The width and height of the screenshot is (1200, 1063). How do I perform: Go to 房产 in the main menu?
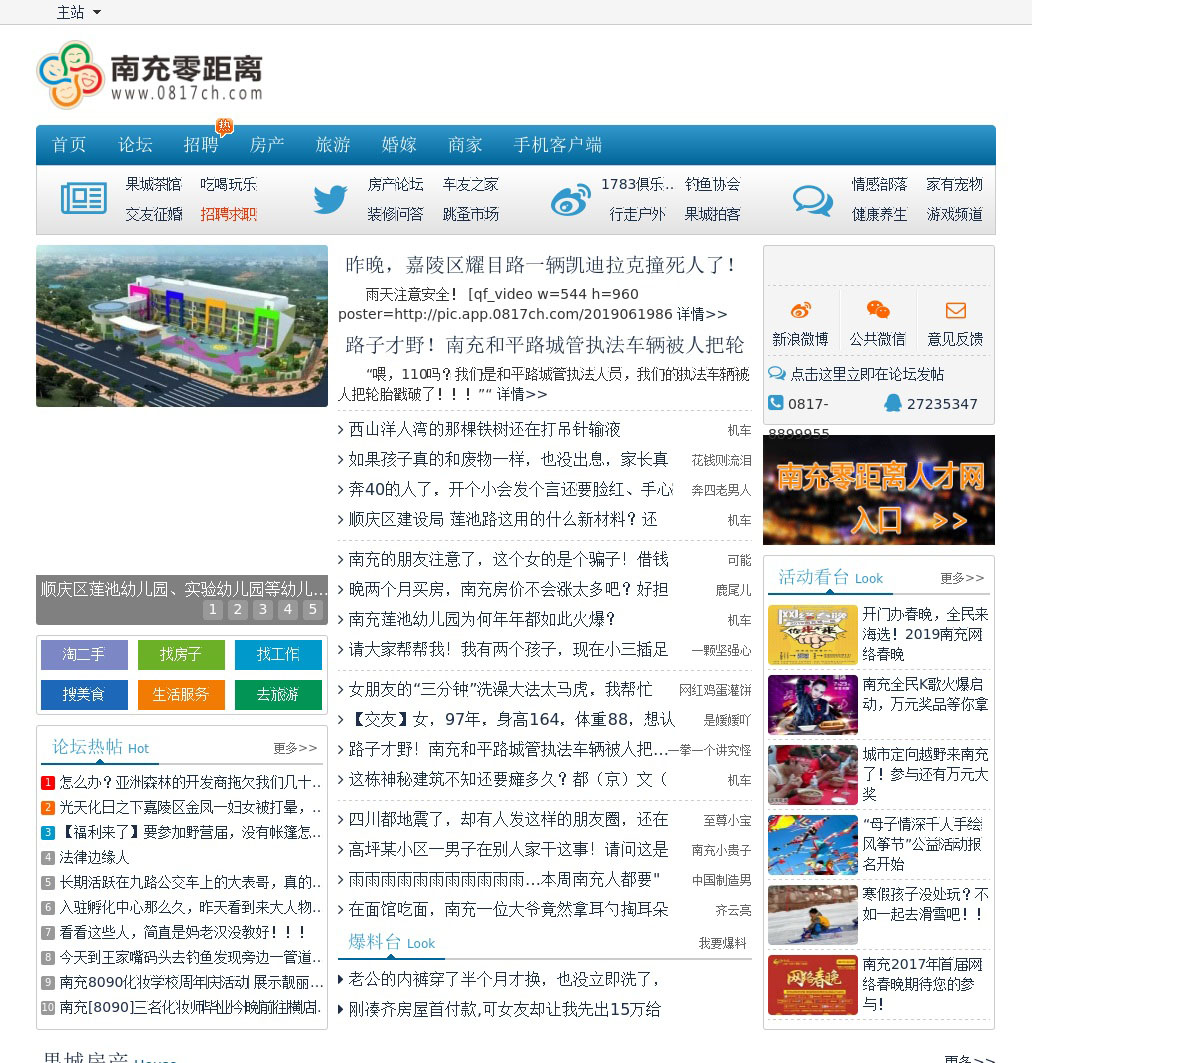(x=267, y=145)
